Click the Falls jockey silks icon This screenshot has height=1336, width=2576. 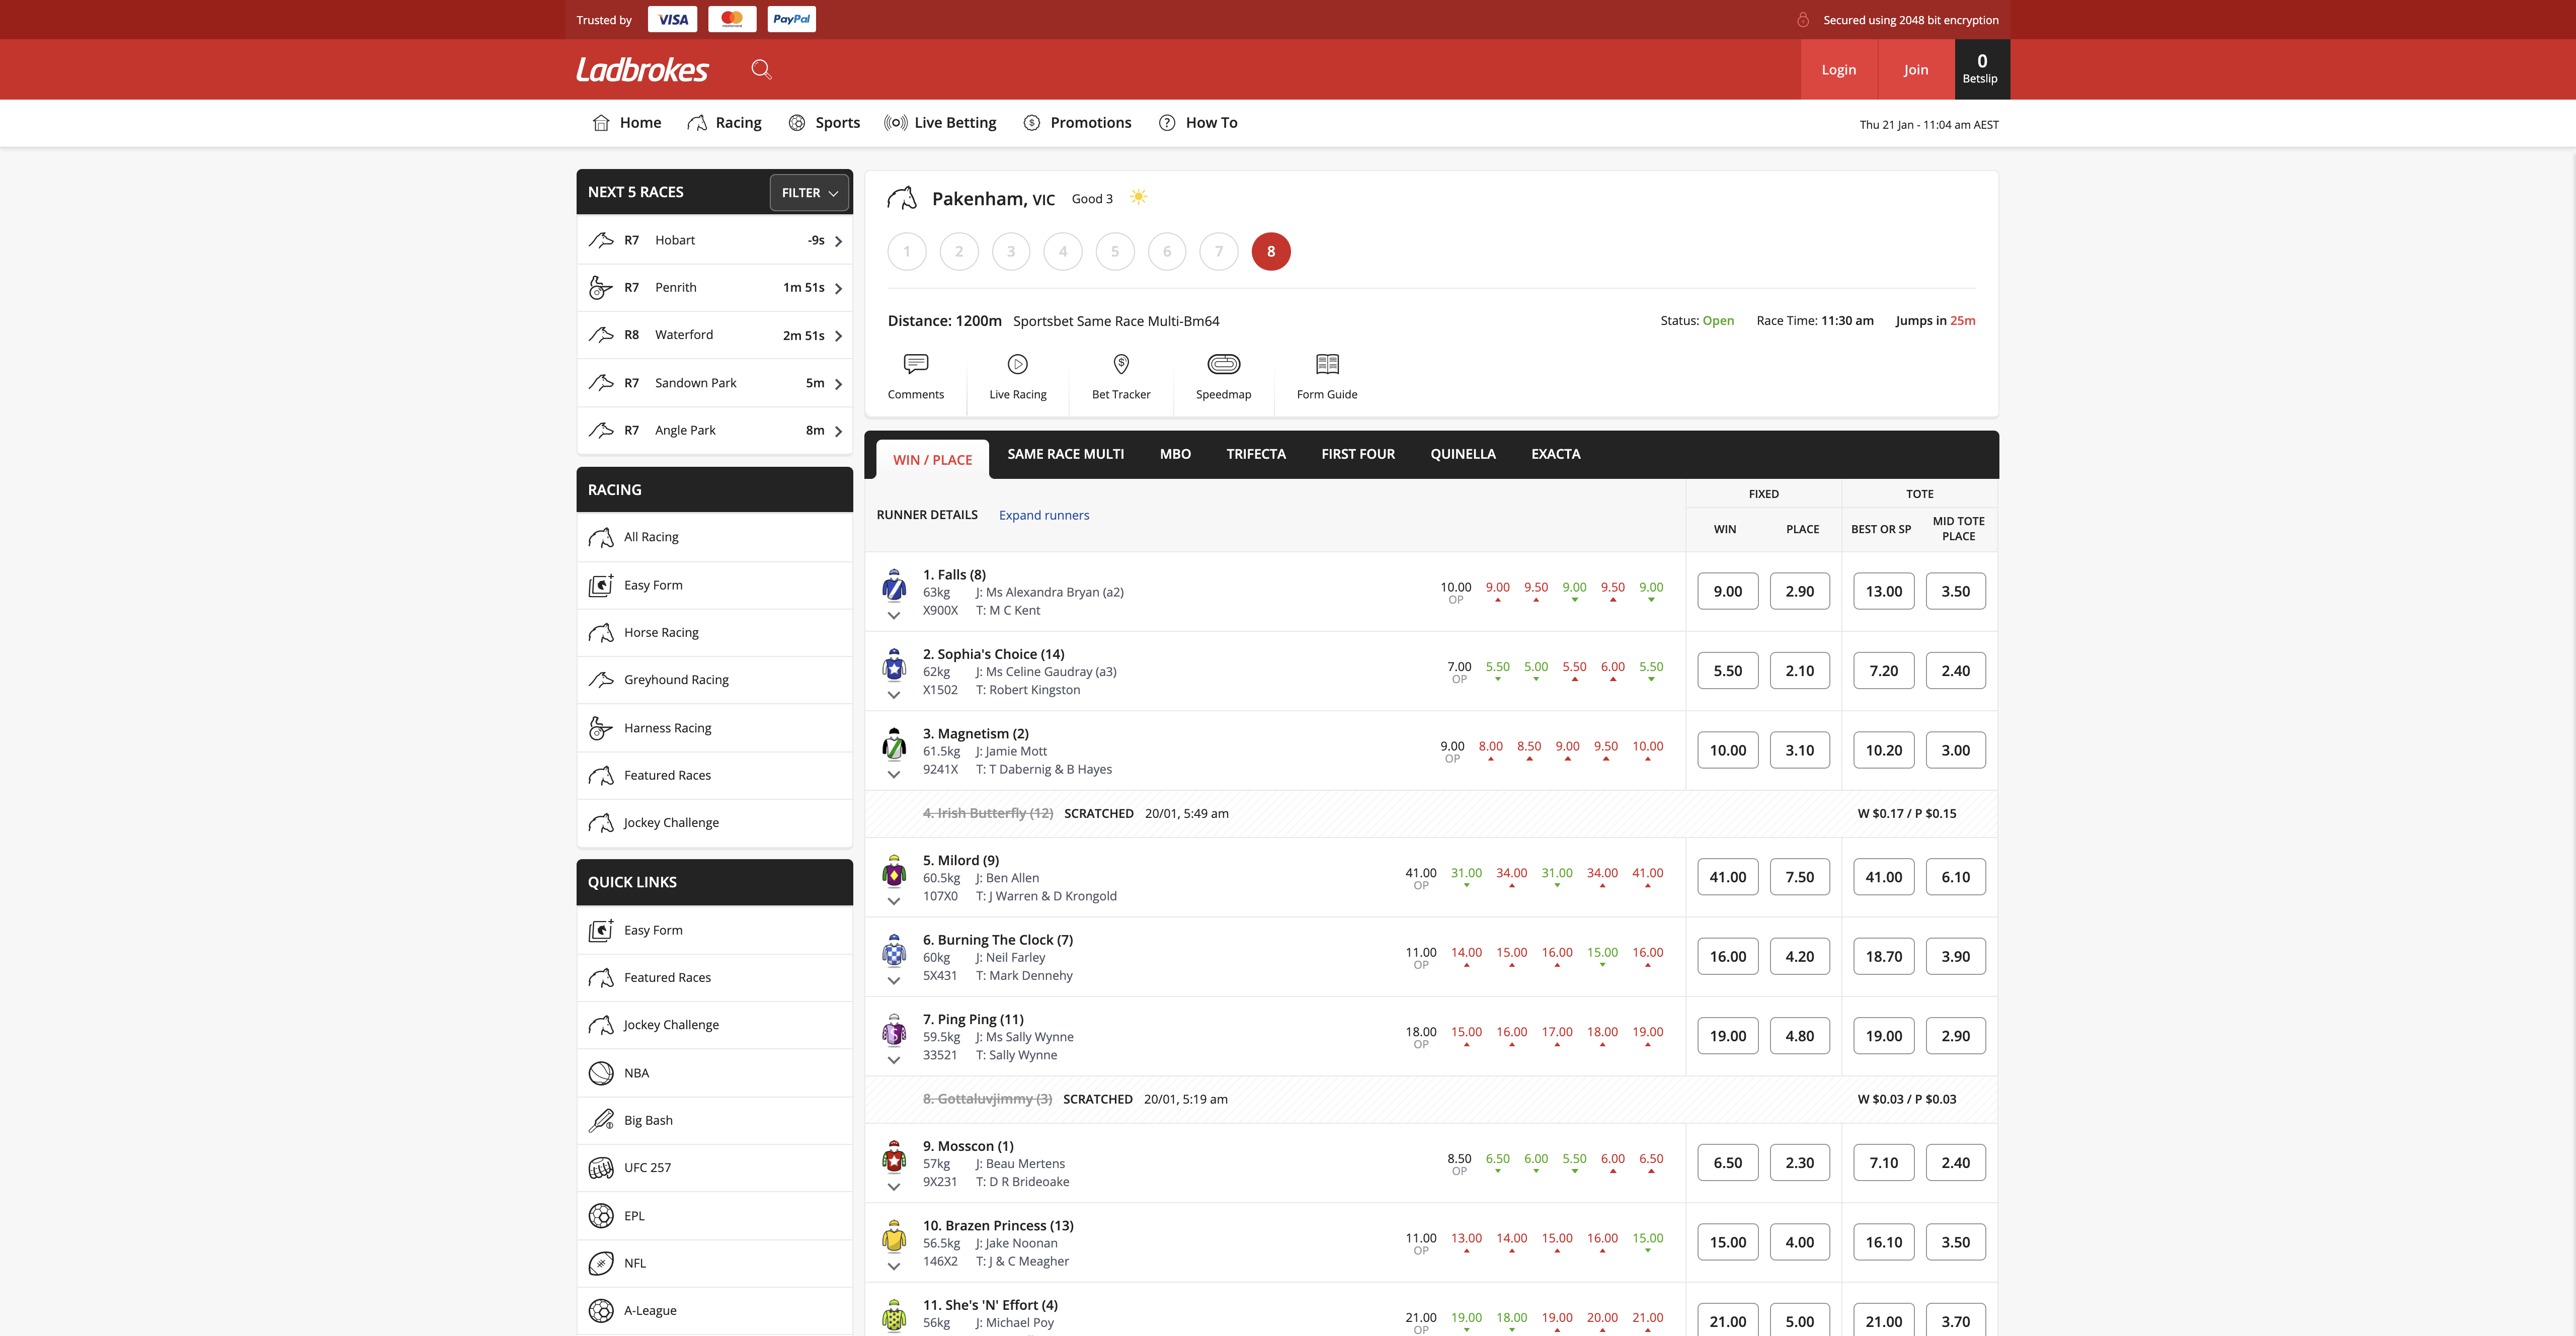pyautogui.click(x=894, y=585)
